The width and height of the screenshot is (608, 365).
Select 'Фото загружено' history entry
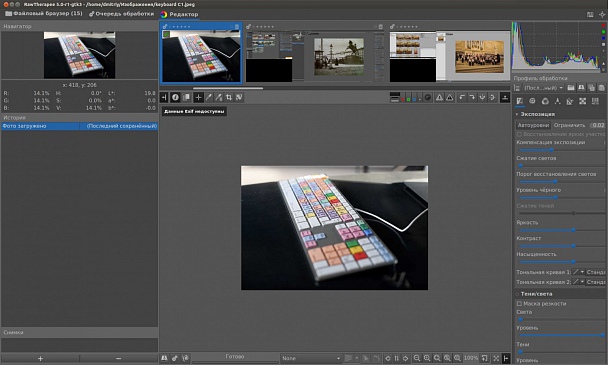pos(79,126)
